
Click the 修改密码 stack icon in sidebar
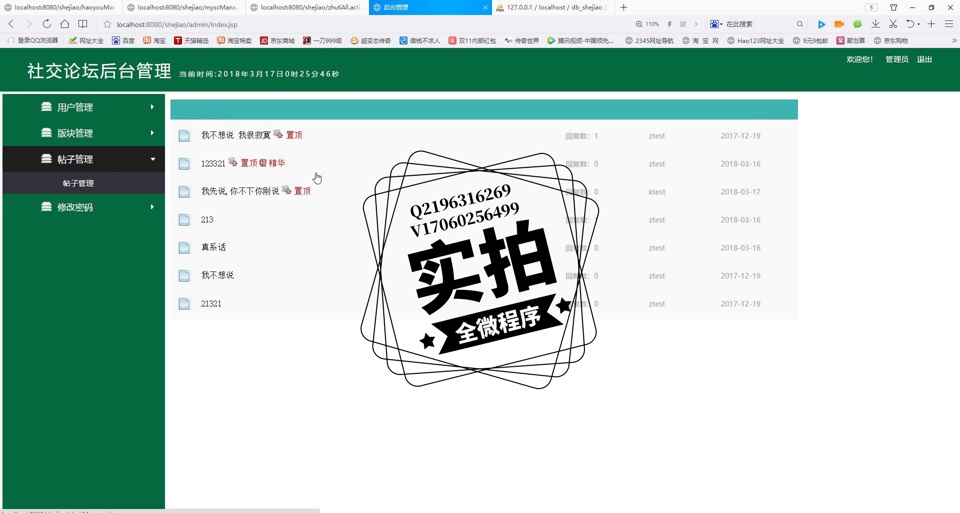46,207
